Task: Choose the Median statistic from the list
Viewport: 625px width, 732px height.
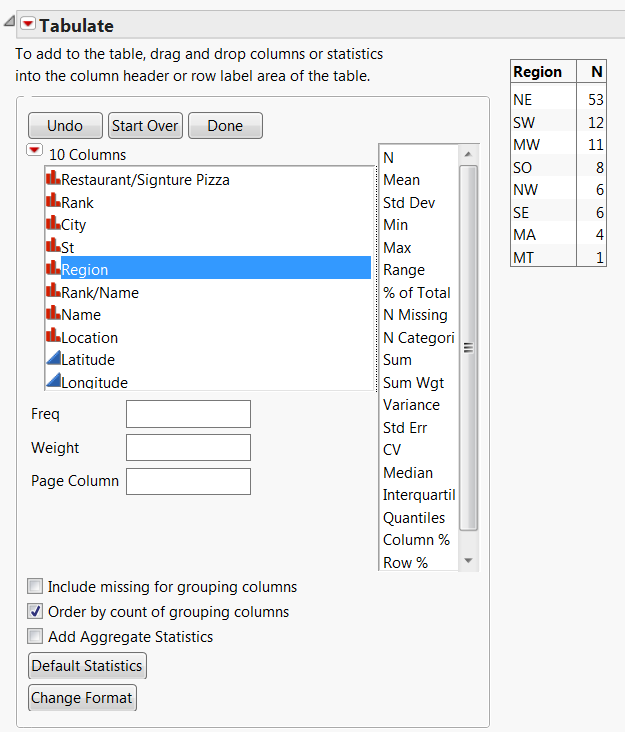Action: tap(408, 472)
